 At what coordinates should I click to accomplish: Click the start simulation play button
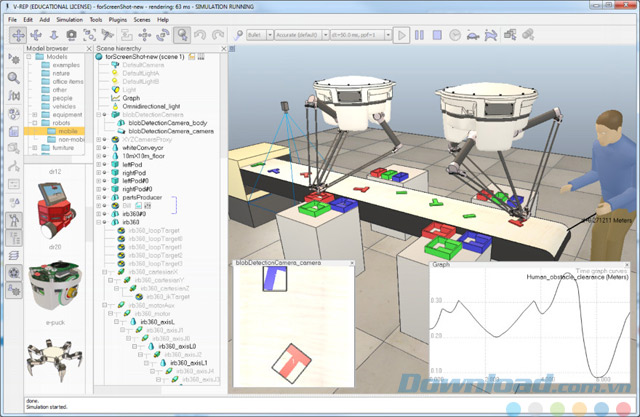pos(401,35)
